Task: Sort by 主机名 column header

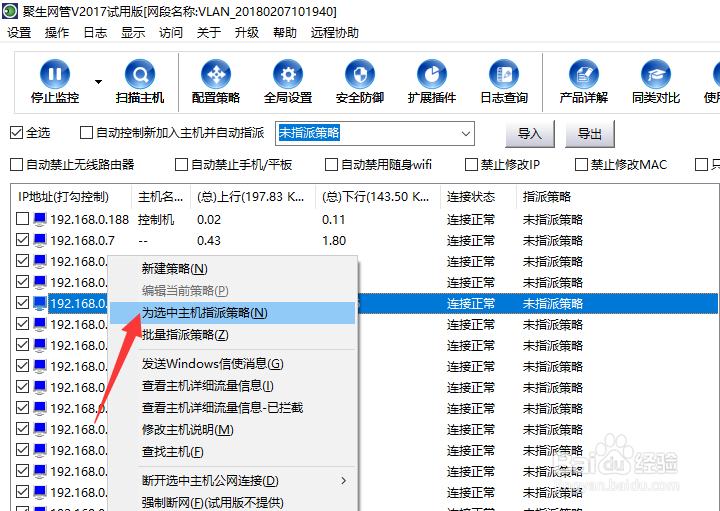Action: coord(161,197)
